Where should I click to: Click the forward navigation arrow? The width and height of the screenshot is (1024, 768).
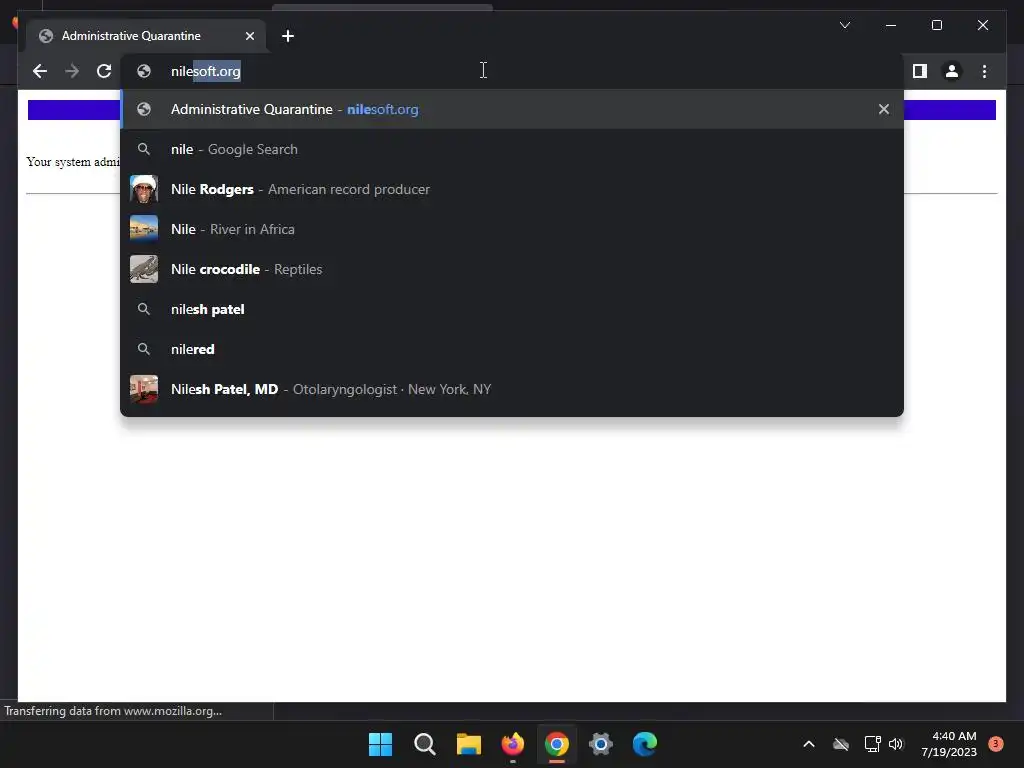click(x=72, y=71)
